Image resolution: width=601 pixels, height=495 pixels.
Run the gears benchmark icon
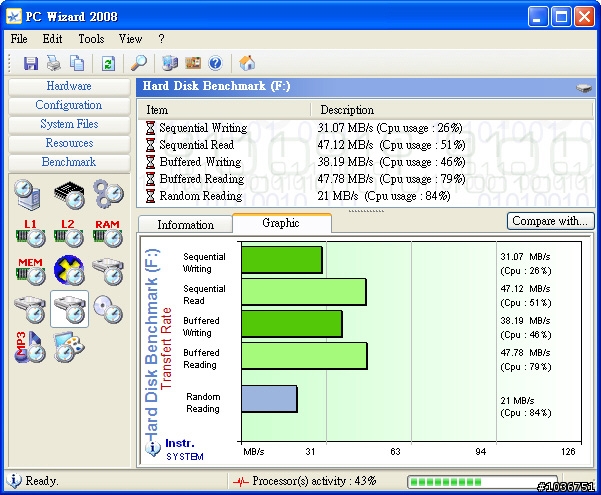[x=108, y=194]
